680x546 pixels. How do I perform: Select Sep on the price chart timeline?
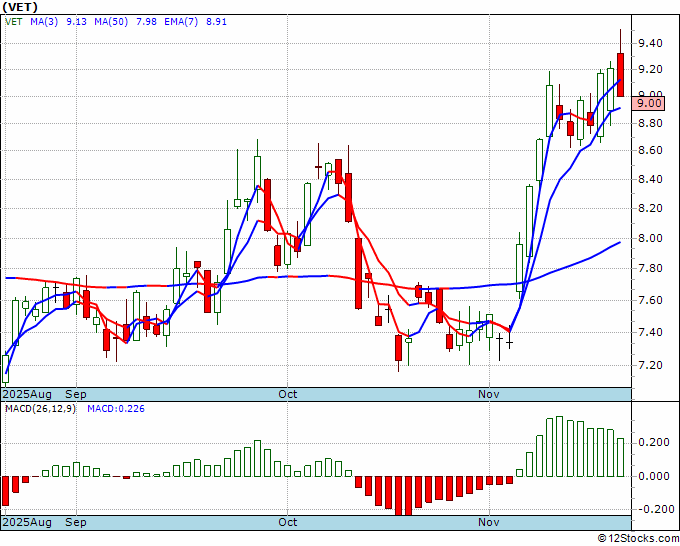(76, 394)
